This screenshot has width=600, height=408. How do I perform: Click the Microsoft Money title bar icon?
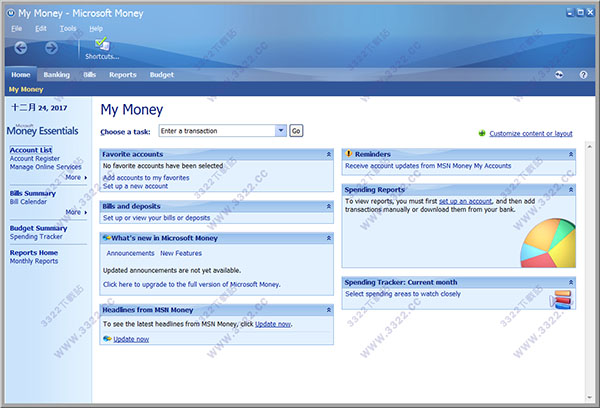(11, 13)
